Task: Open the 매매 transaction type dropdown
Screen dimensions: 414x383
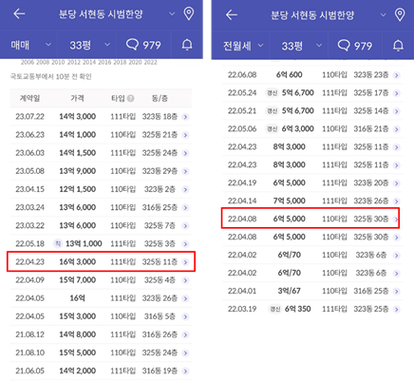Action: 31,45
